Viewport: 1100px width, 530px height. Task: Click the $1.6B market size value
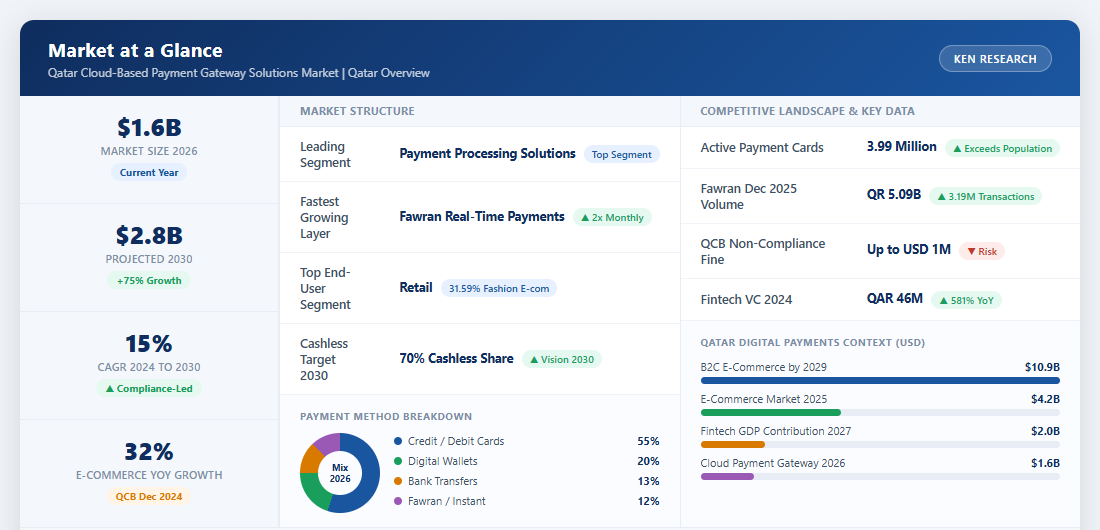149,128
